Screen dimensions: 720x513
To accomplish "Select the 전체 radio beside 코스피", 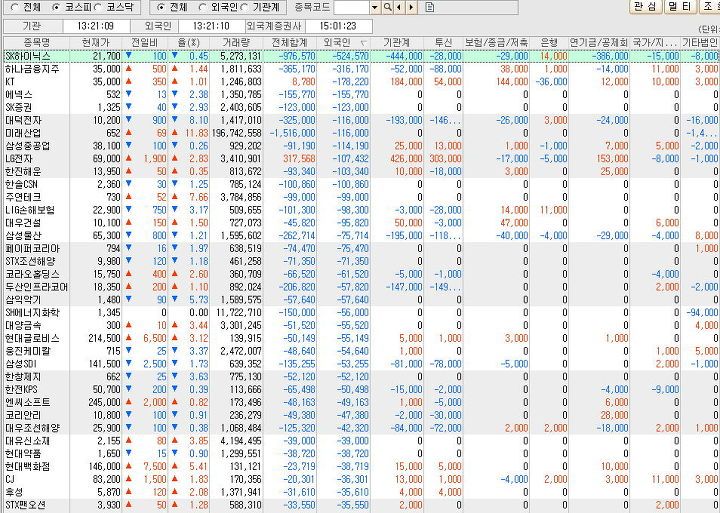I will [x=15, y=7].
